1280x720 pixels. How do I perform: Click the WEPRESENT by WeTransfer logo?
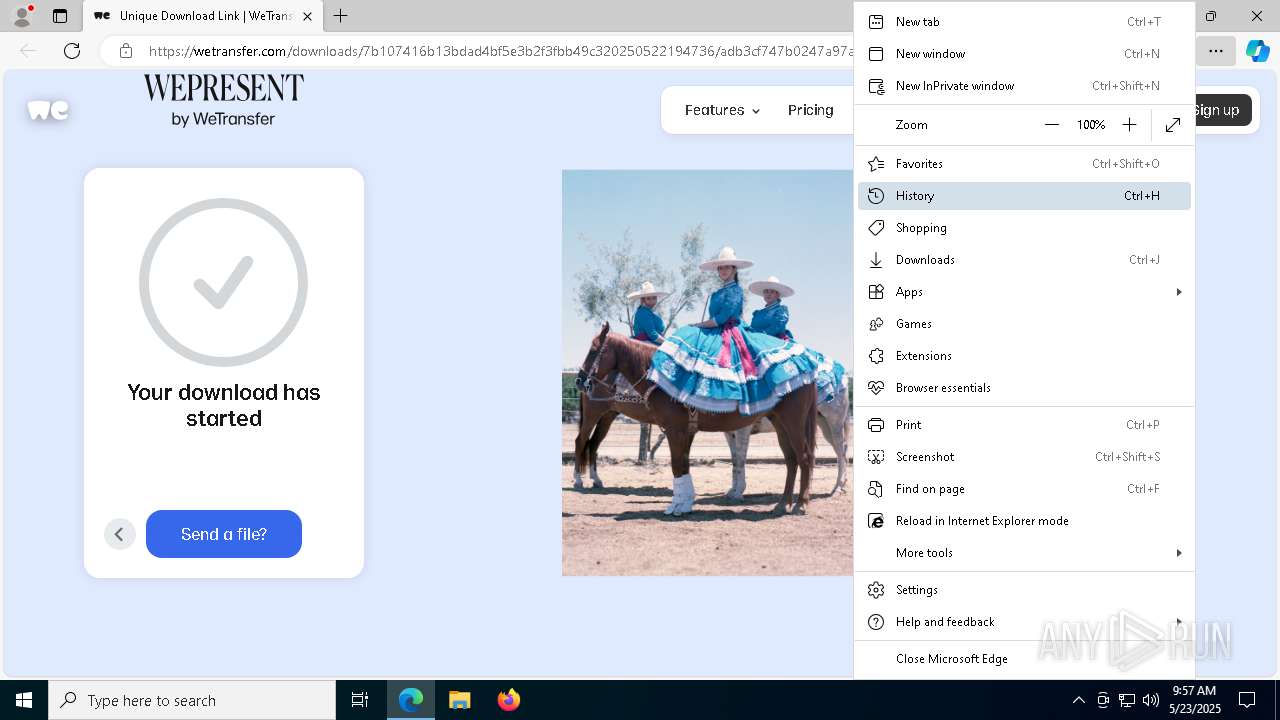coord(223,101)
